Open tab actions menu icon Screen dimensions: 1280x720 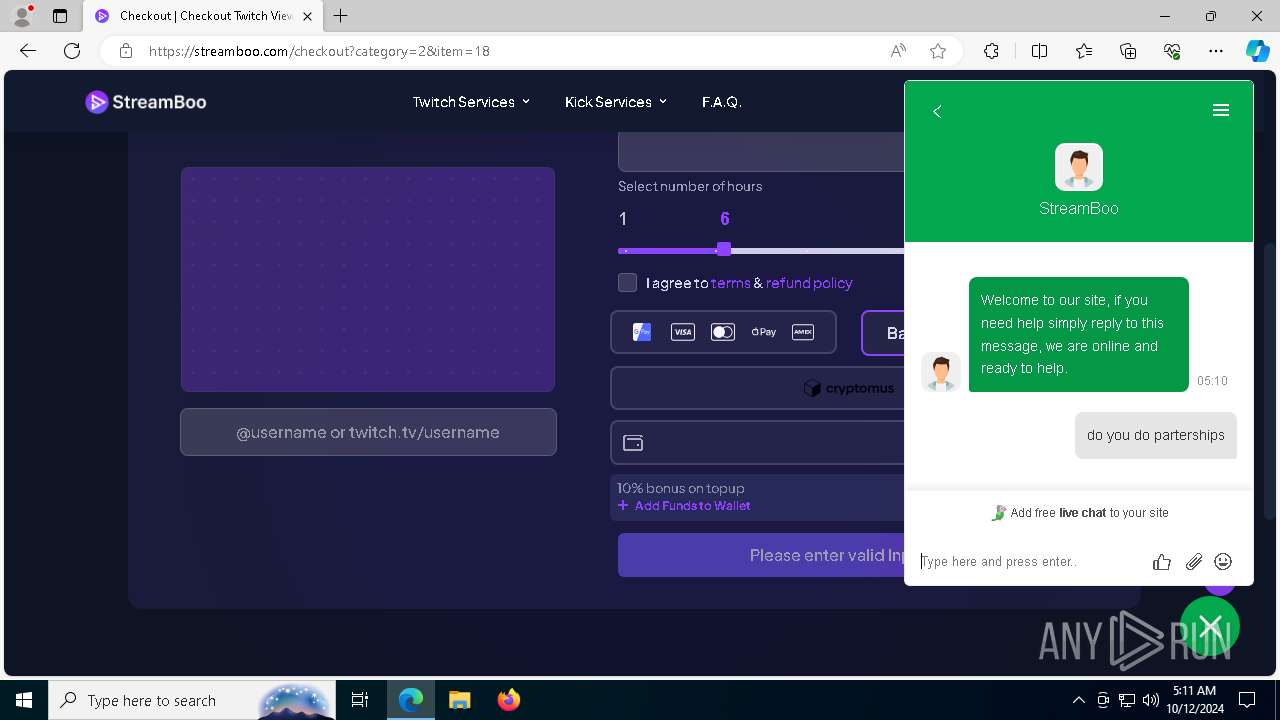[60, 16]
